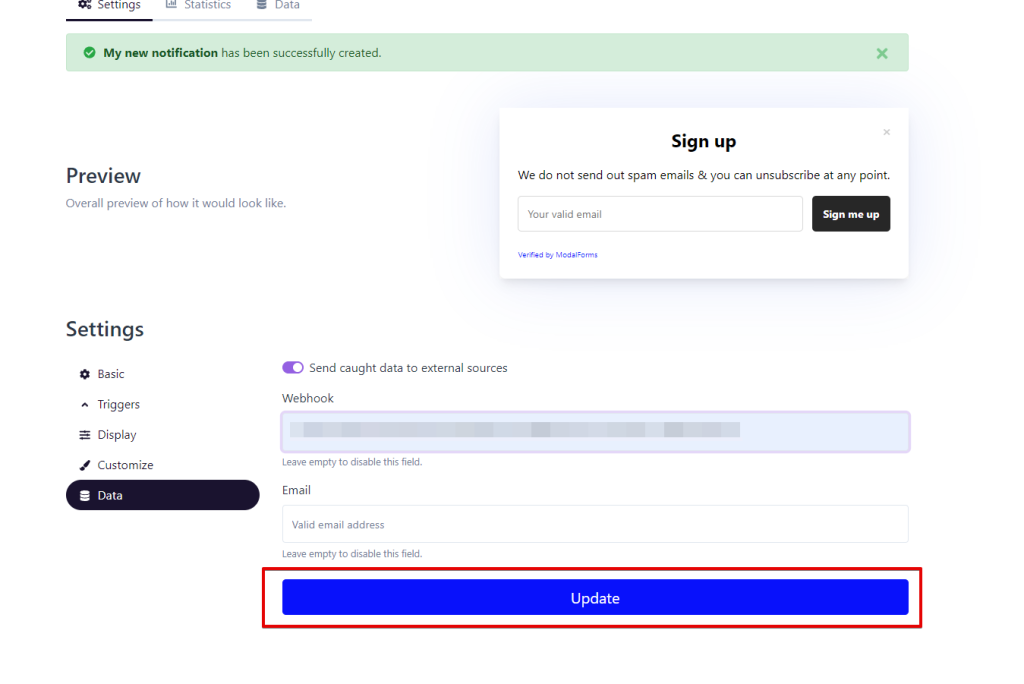Open the Verified by ModalForms link
Viewport: 1024px width, 684px height.
pyautogui.click(x=558, y=255)
